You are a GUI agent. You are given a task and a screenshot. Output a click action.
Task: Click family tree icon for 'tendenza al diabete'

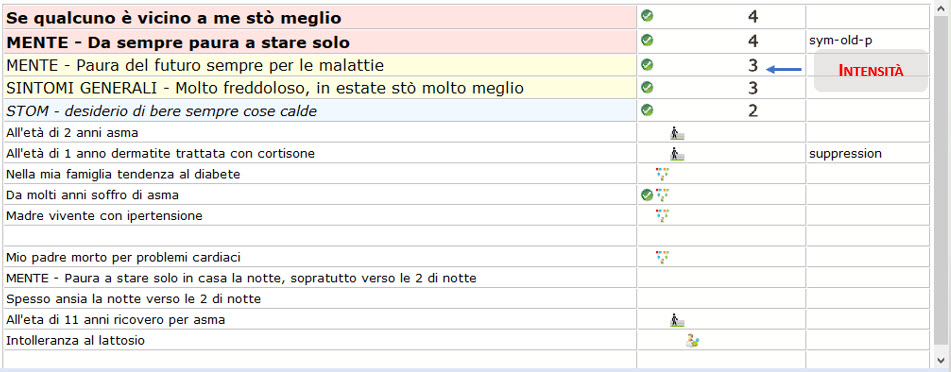(x=662, y=175)
